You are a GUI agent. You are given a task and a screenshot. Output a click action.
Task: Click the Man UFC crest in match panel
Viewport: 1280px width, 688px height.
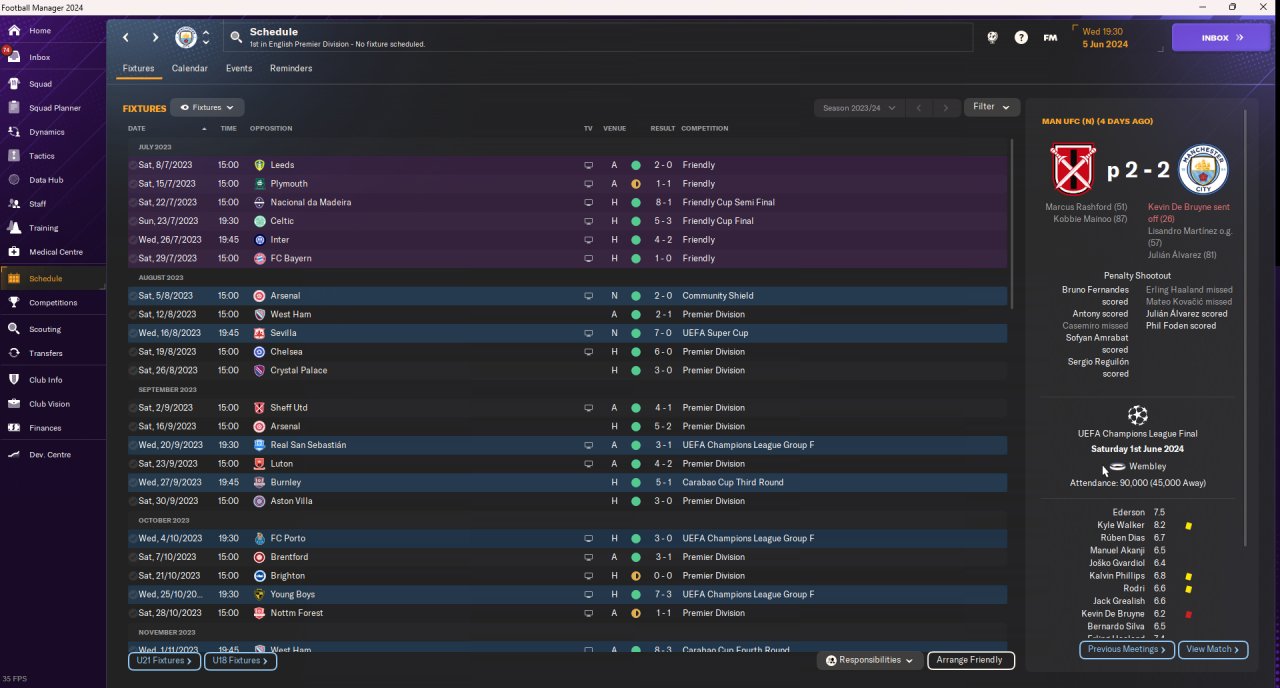tap(1073, 169)
